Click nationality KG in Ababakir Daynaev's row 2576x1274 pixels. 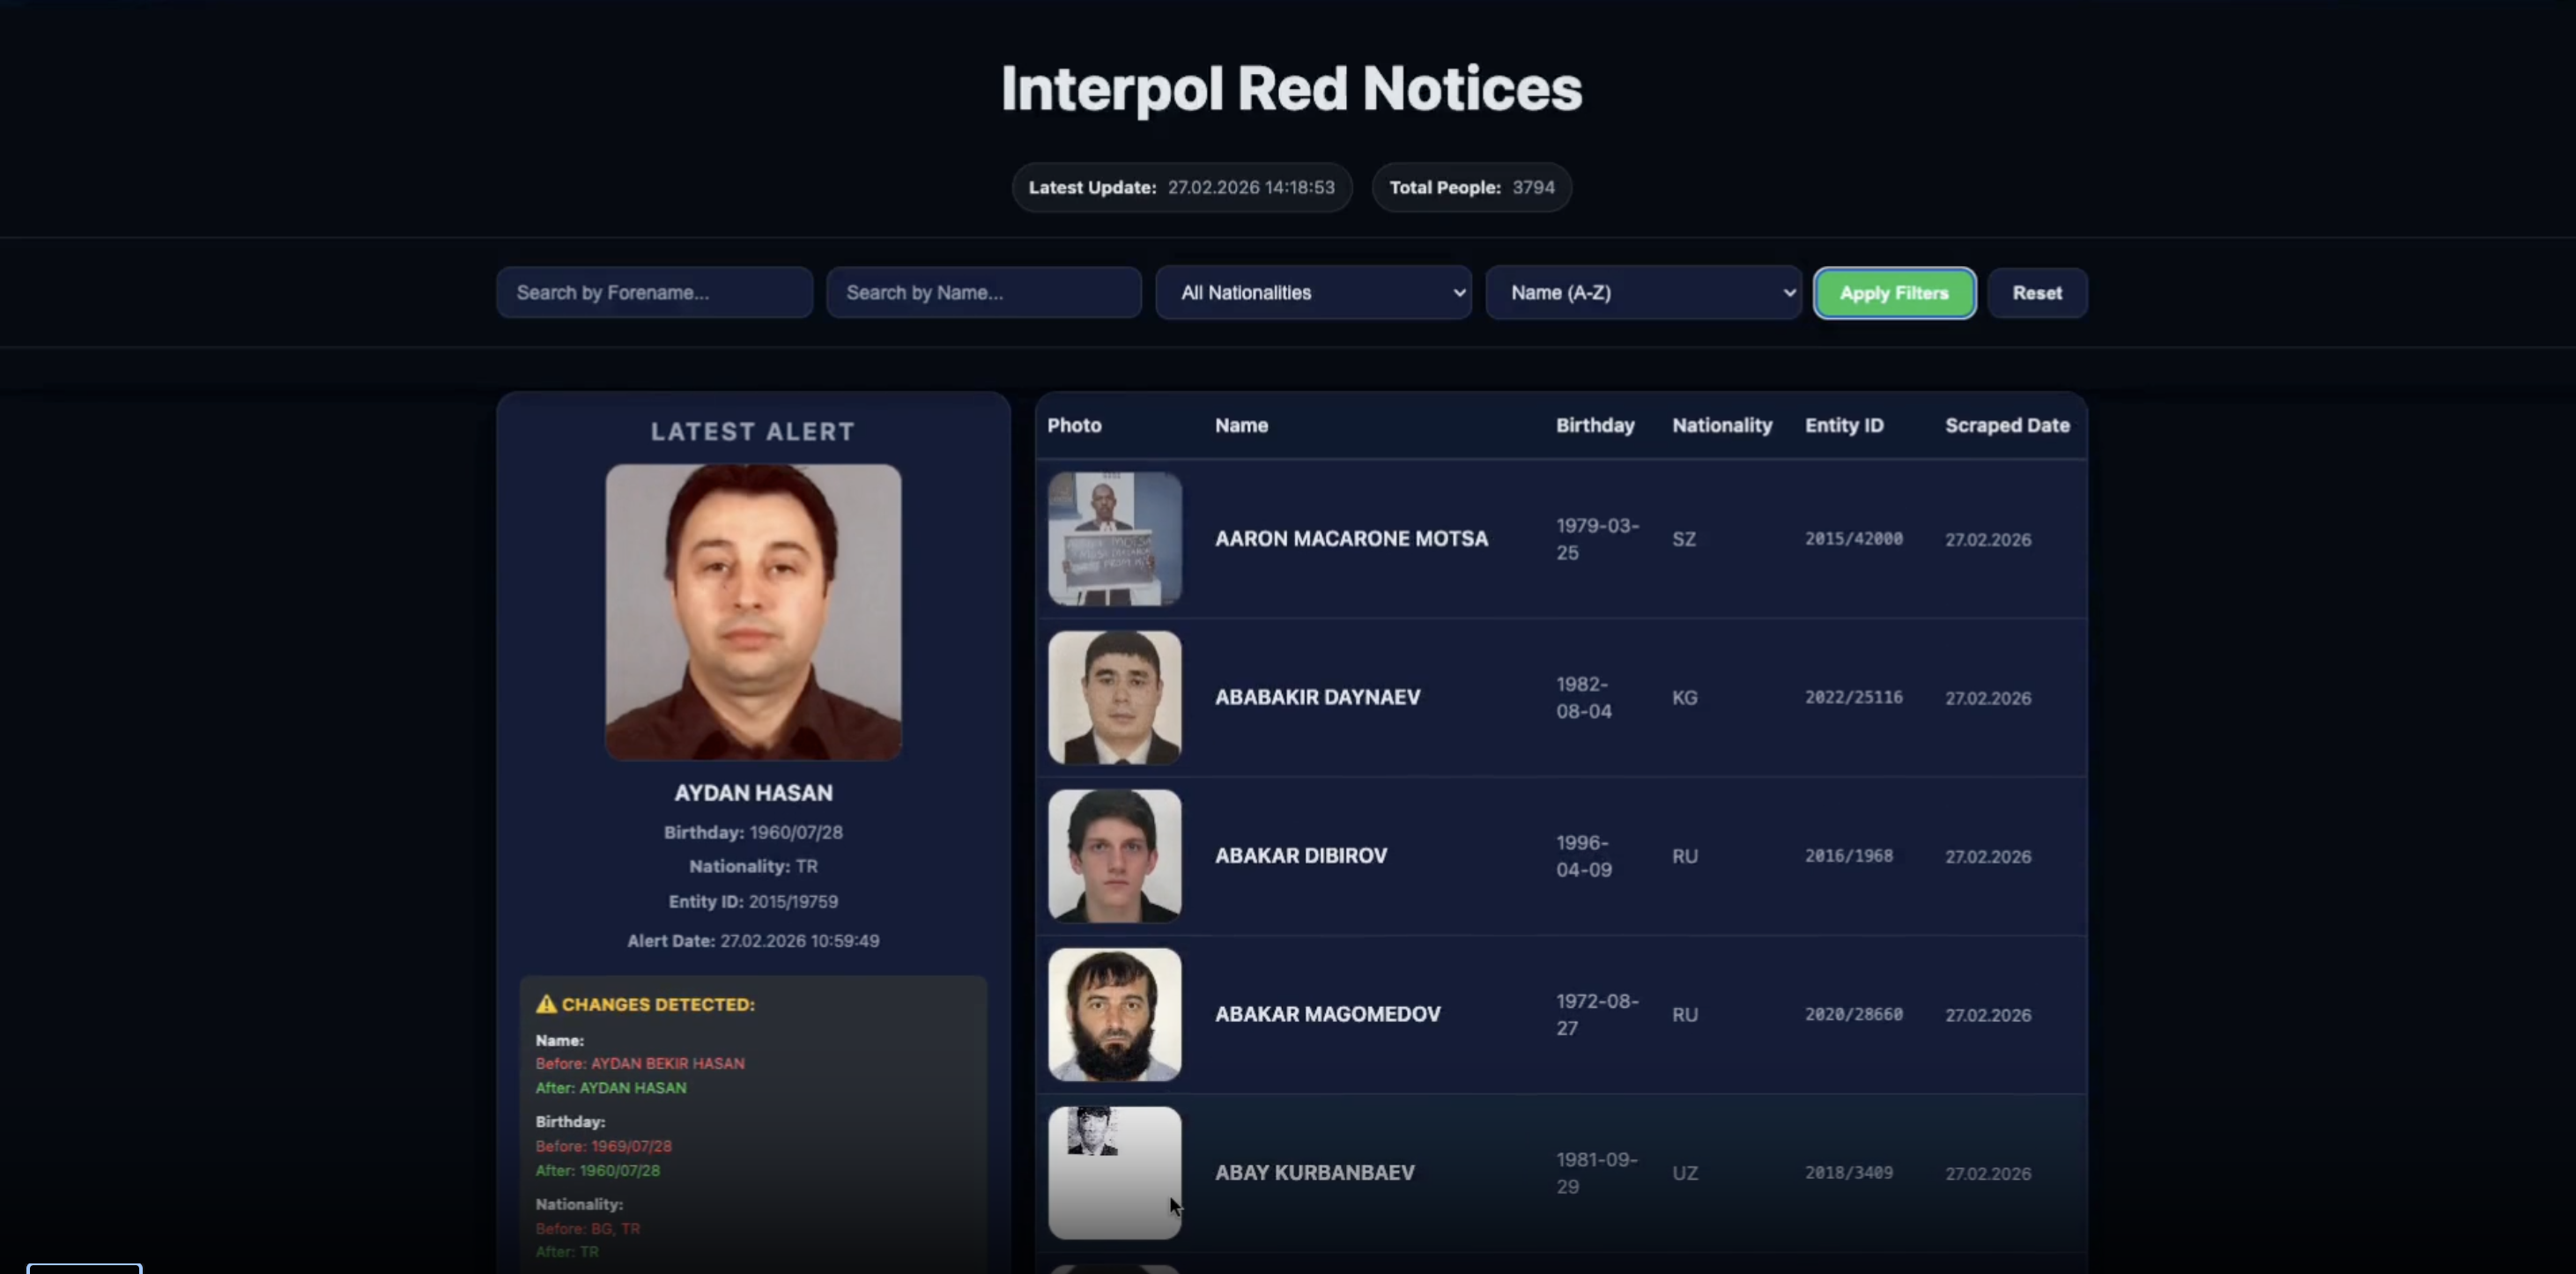(1685, 697)
